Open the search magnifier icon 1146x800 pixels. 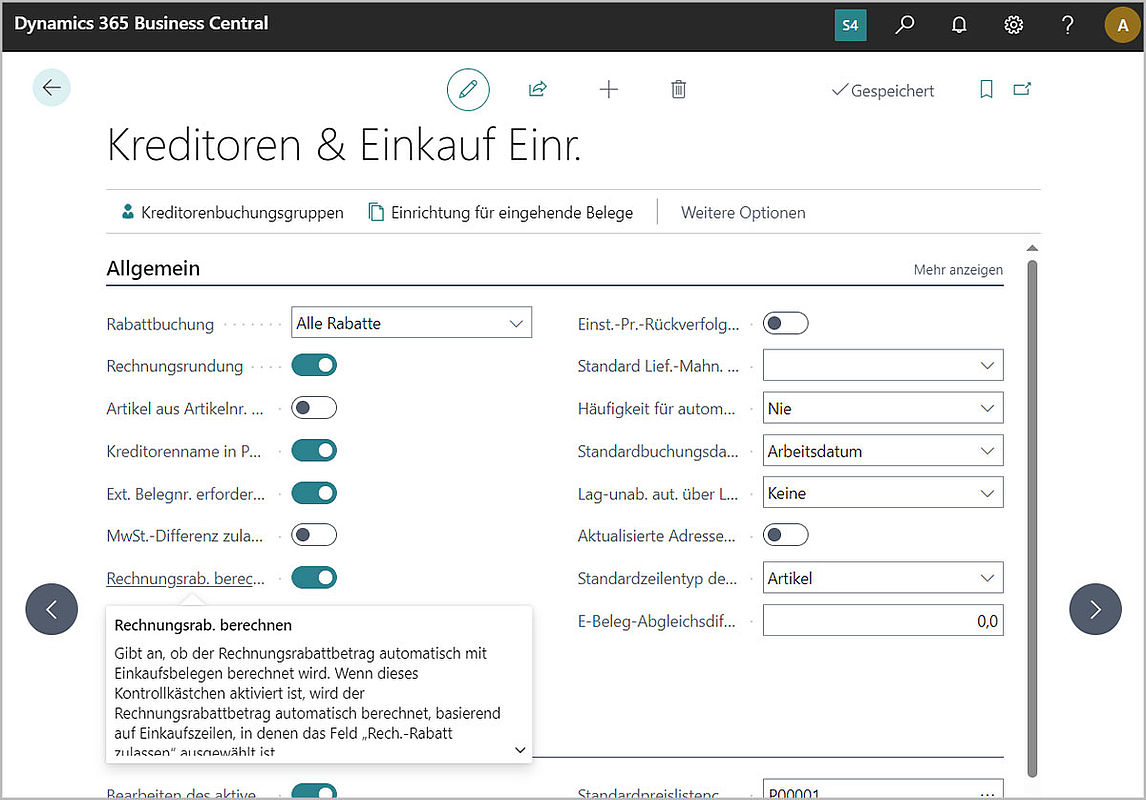click(905, 25)
